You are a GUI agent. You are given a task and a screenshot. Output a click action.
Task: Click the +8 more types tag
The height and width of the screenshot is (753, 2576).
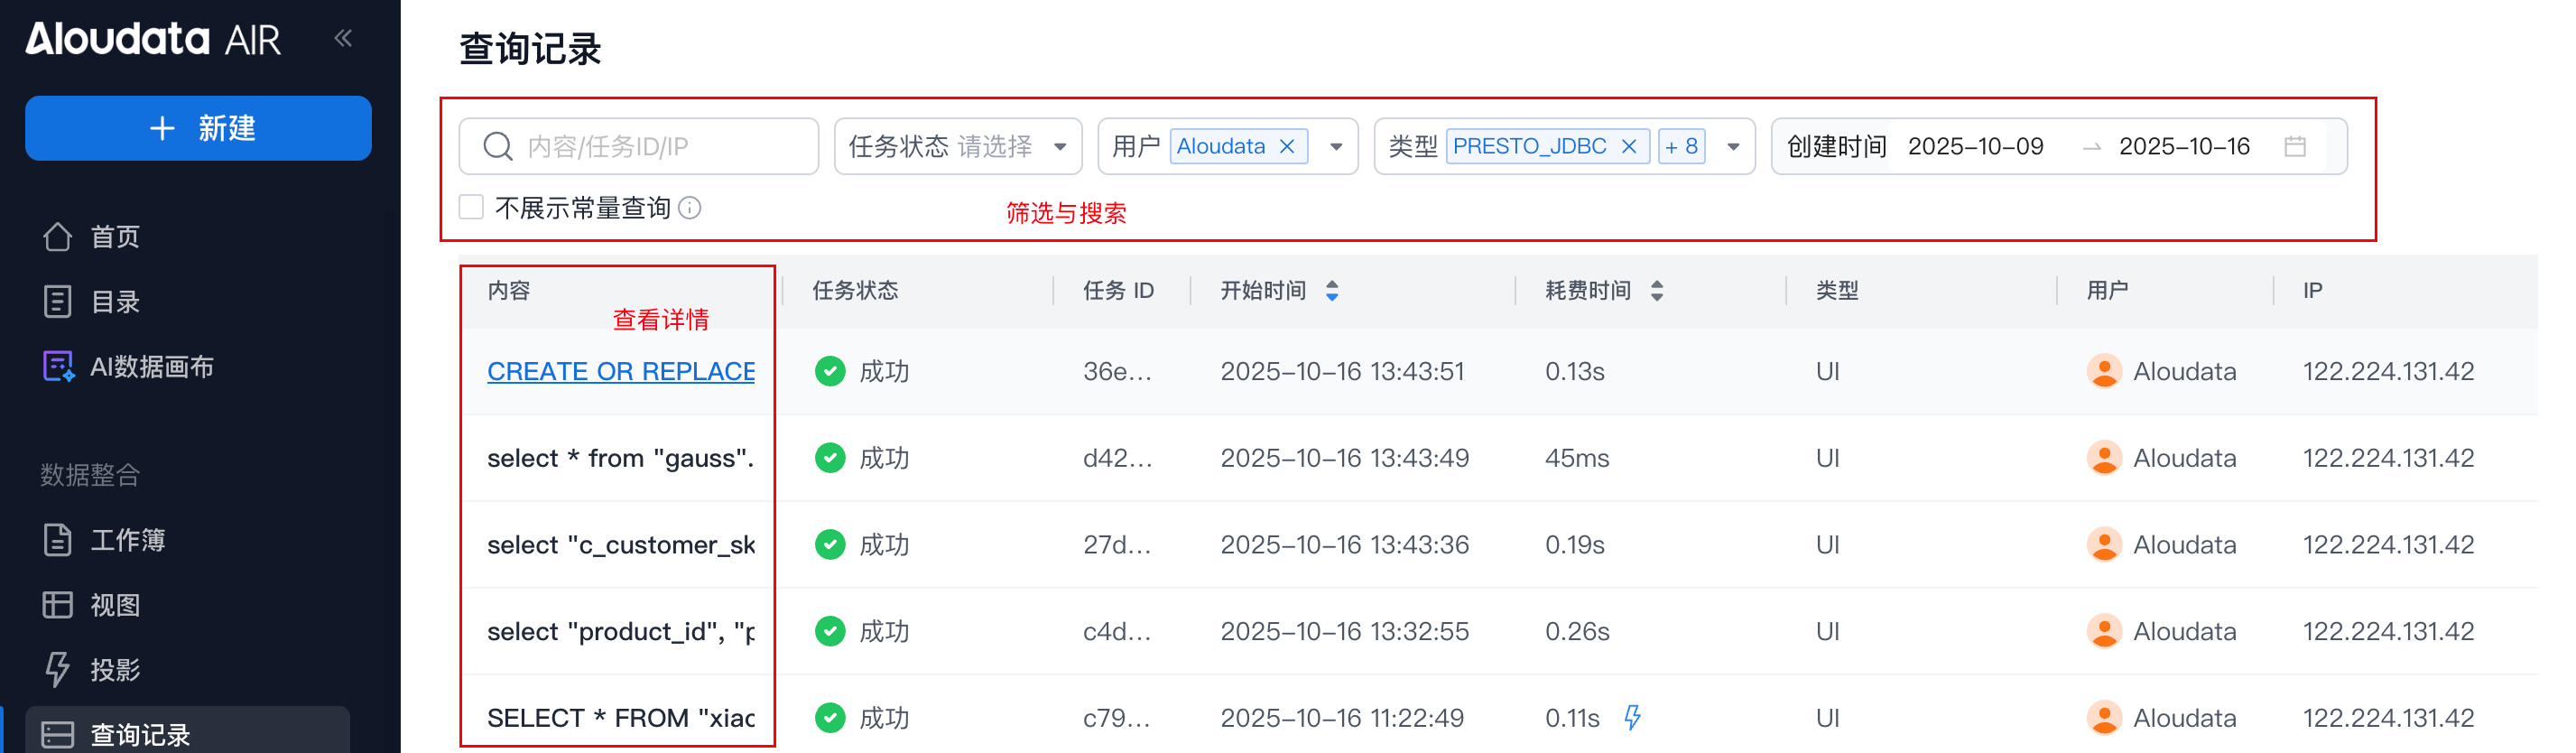tap(1681, 147)
